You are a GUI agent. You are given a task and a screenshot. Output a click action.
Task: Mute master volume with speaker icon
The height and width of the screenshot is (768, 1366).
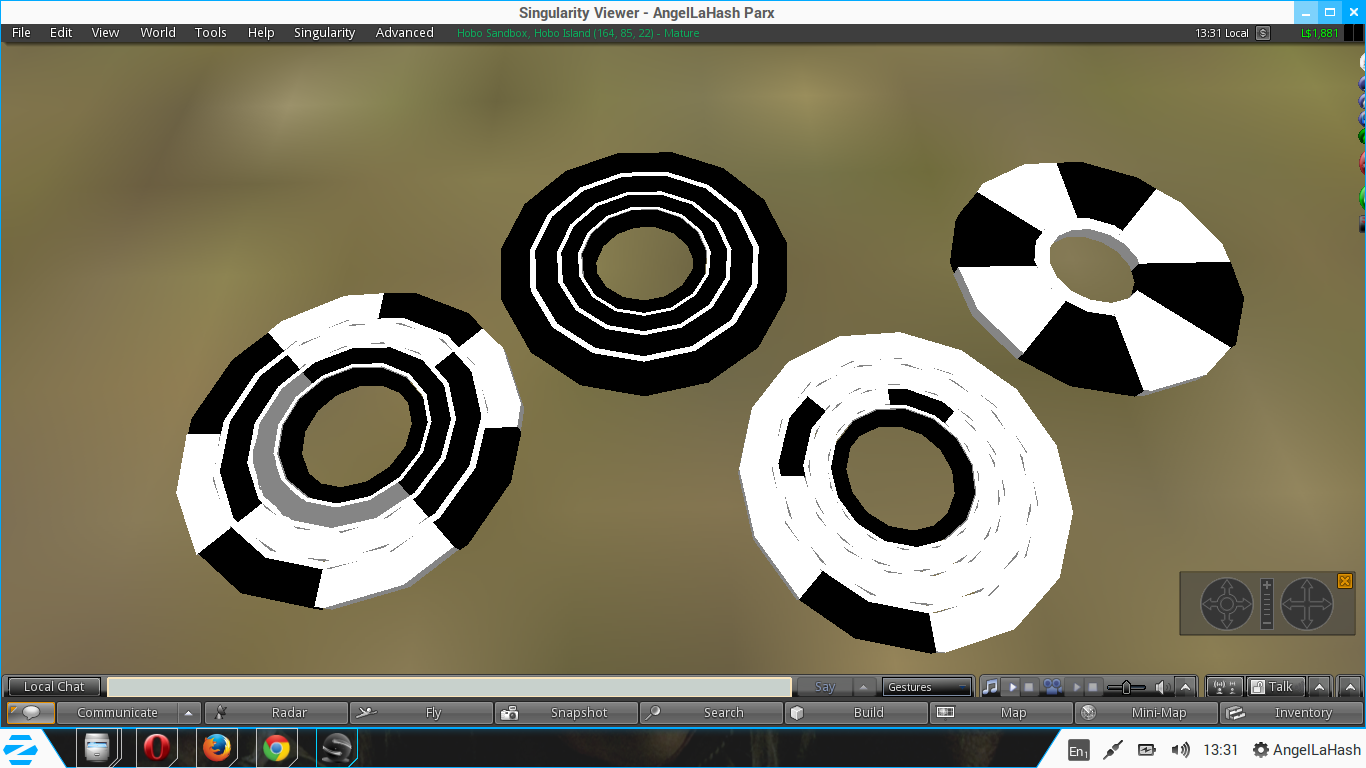[1162, 687]
